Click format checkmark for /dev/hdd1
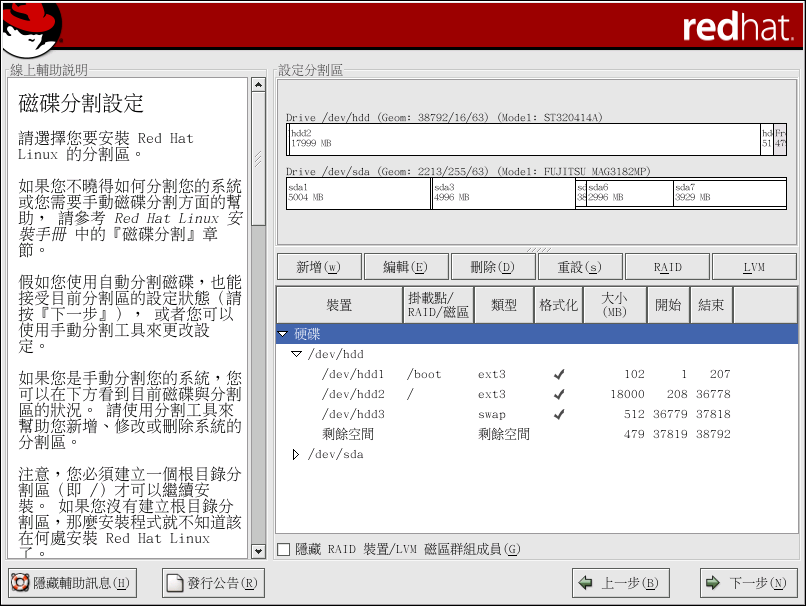 click(559, 375)
